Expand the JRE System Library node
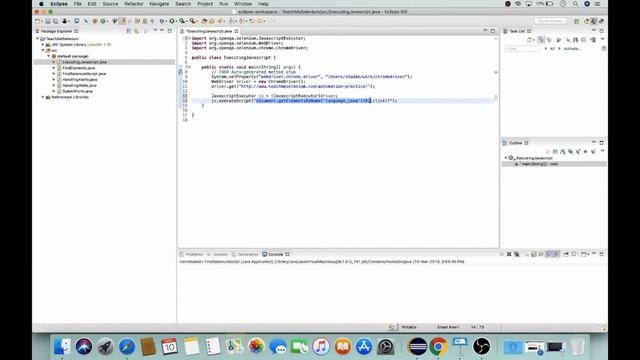Screen dimensions: 640x360 [x=43, y=44]
